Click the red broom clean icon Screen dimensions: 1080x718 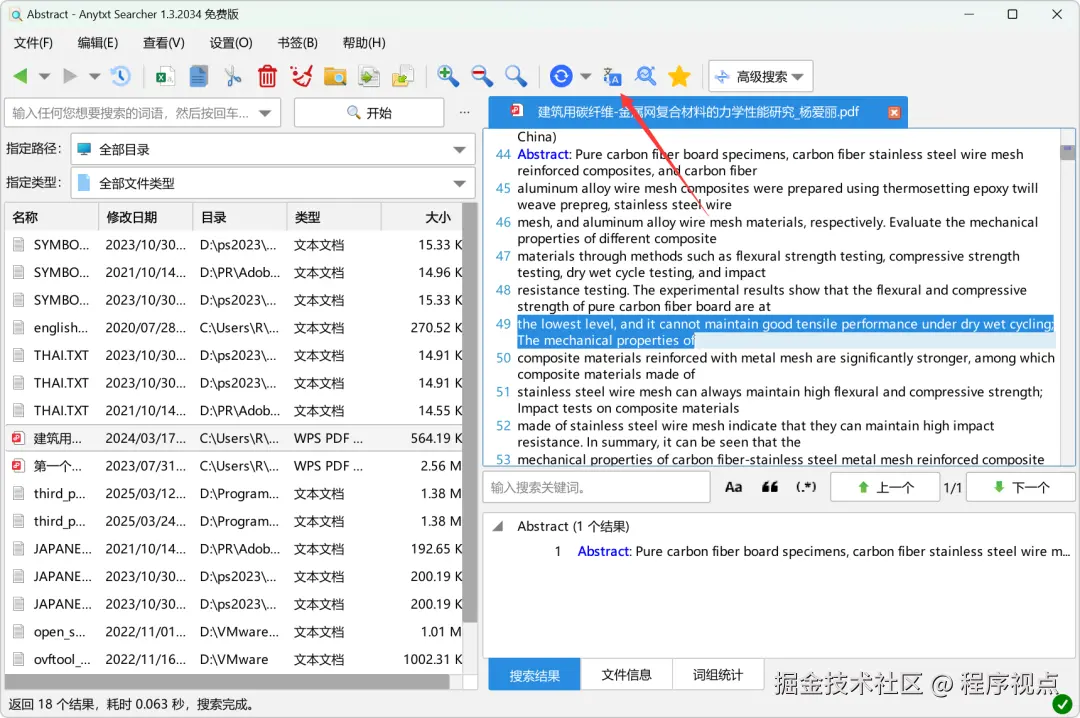pyautogui.click(x=302, y=76)
